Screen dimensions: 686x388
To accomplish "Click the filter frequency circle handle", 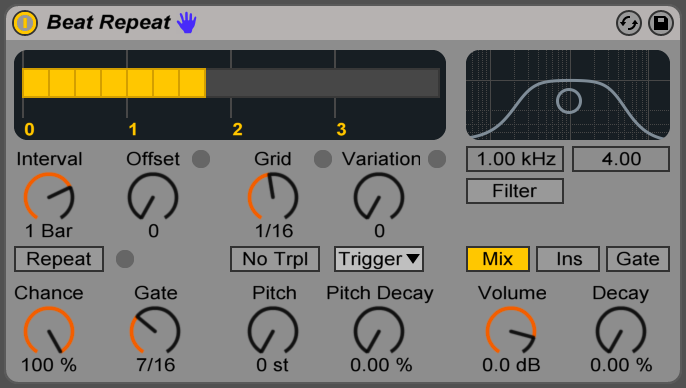I will 569,101.
